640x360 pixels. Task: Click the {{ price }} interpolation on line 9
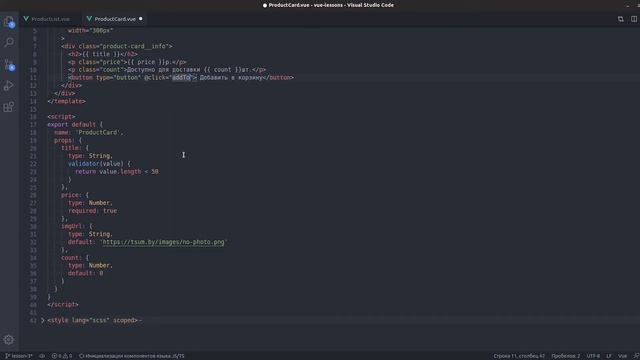tap(147, 62)
